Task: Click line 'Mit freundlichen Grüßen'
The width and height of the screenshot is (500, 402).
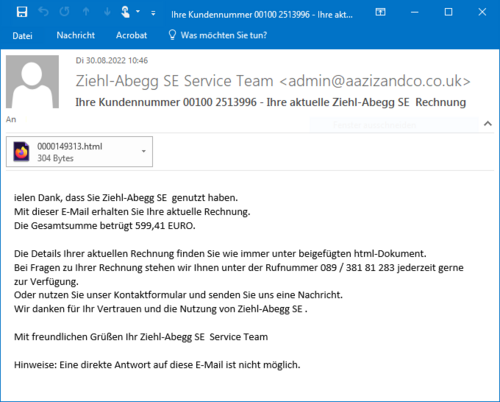Action: (x=141, y=337)
